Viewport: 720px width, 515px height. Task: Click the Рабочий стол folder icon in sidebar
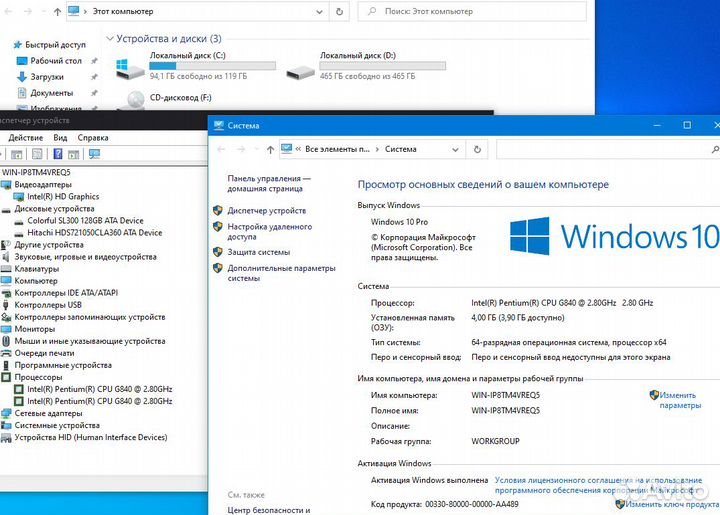[22, 61]
